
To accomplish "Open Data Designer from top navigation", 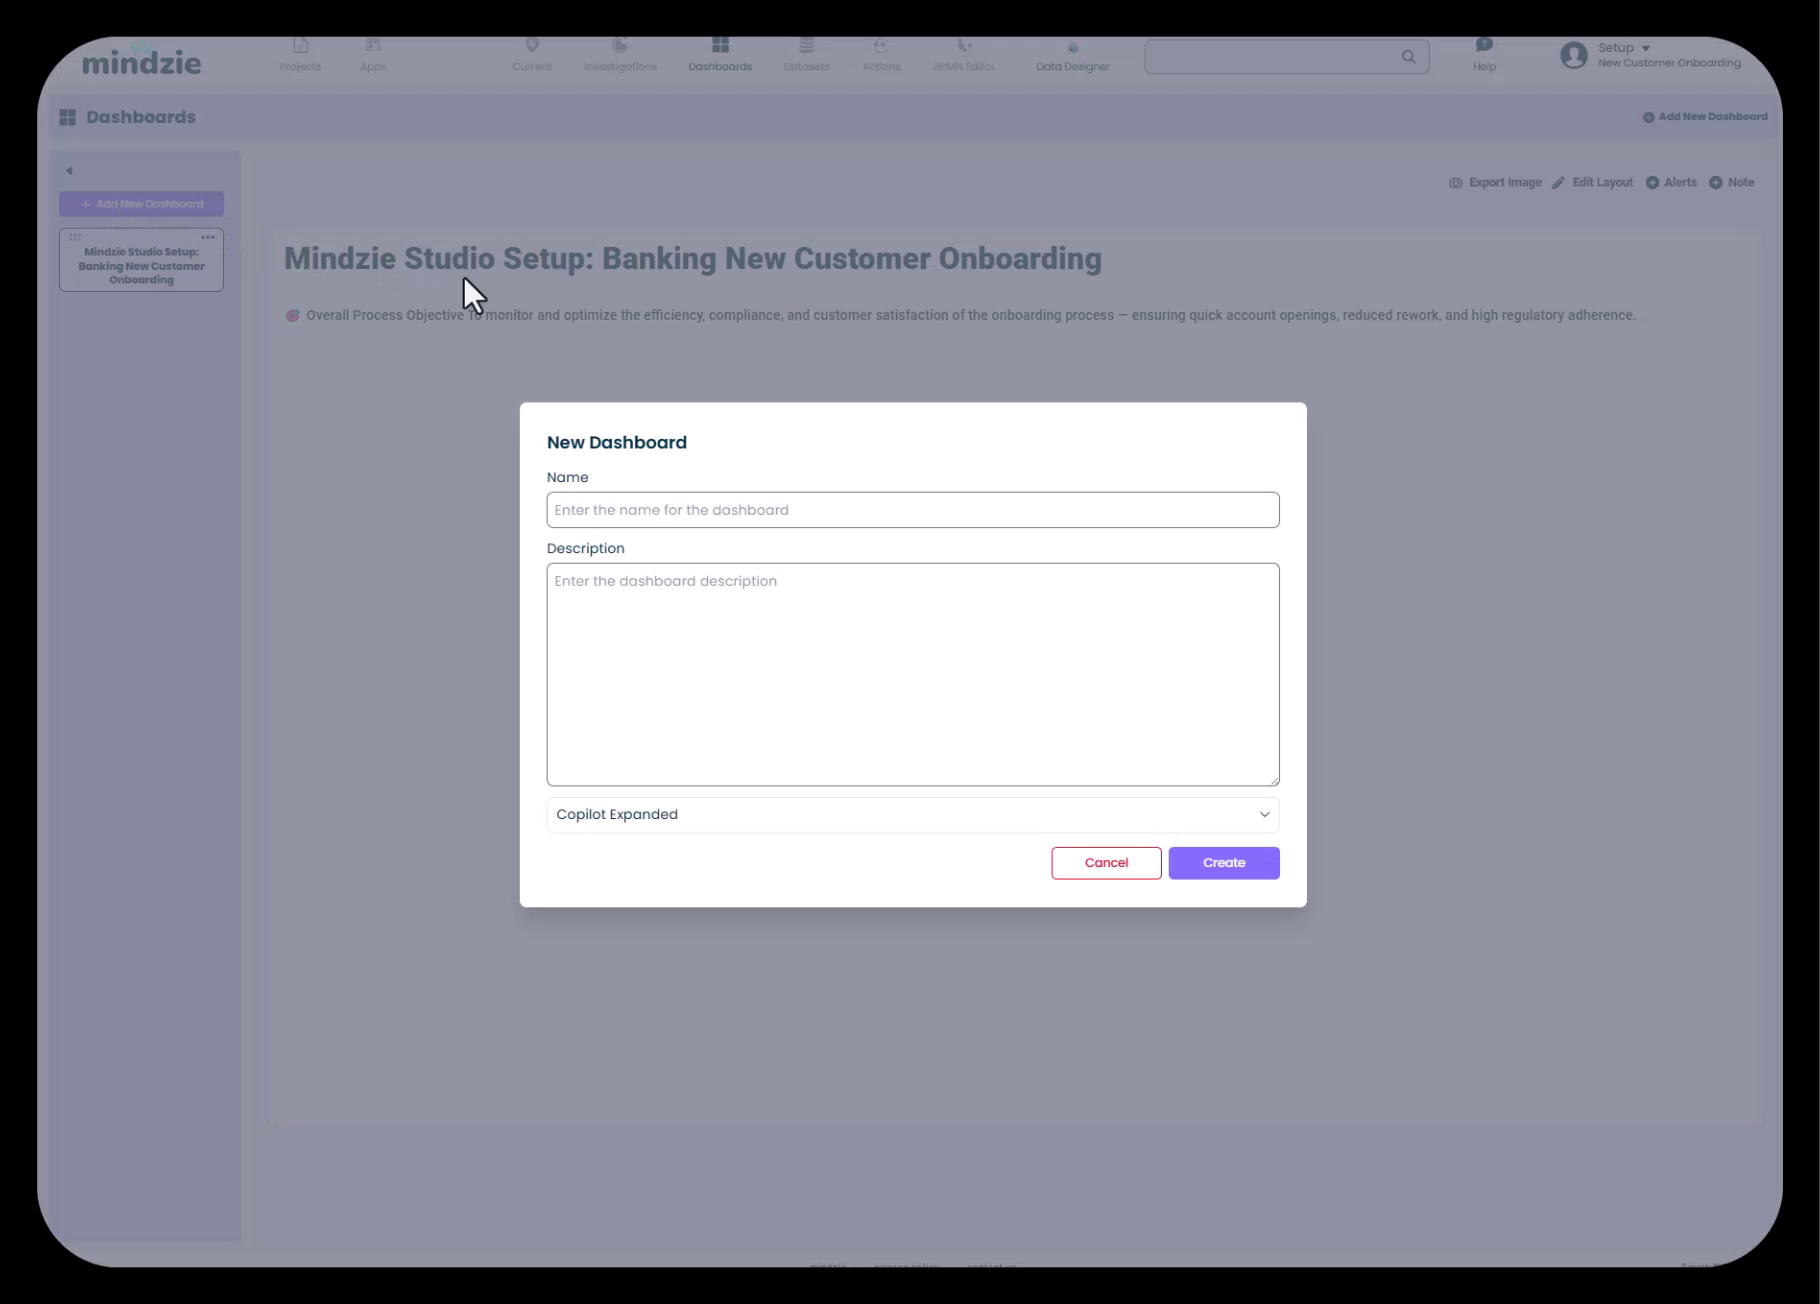I will click(x=1072, y=54).
